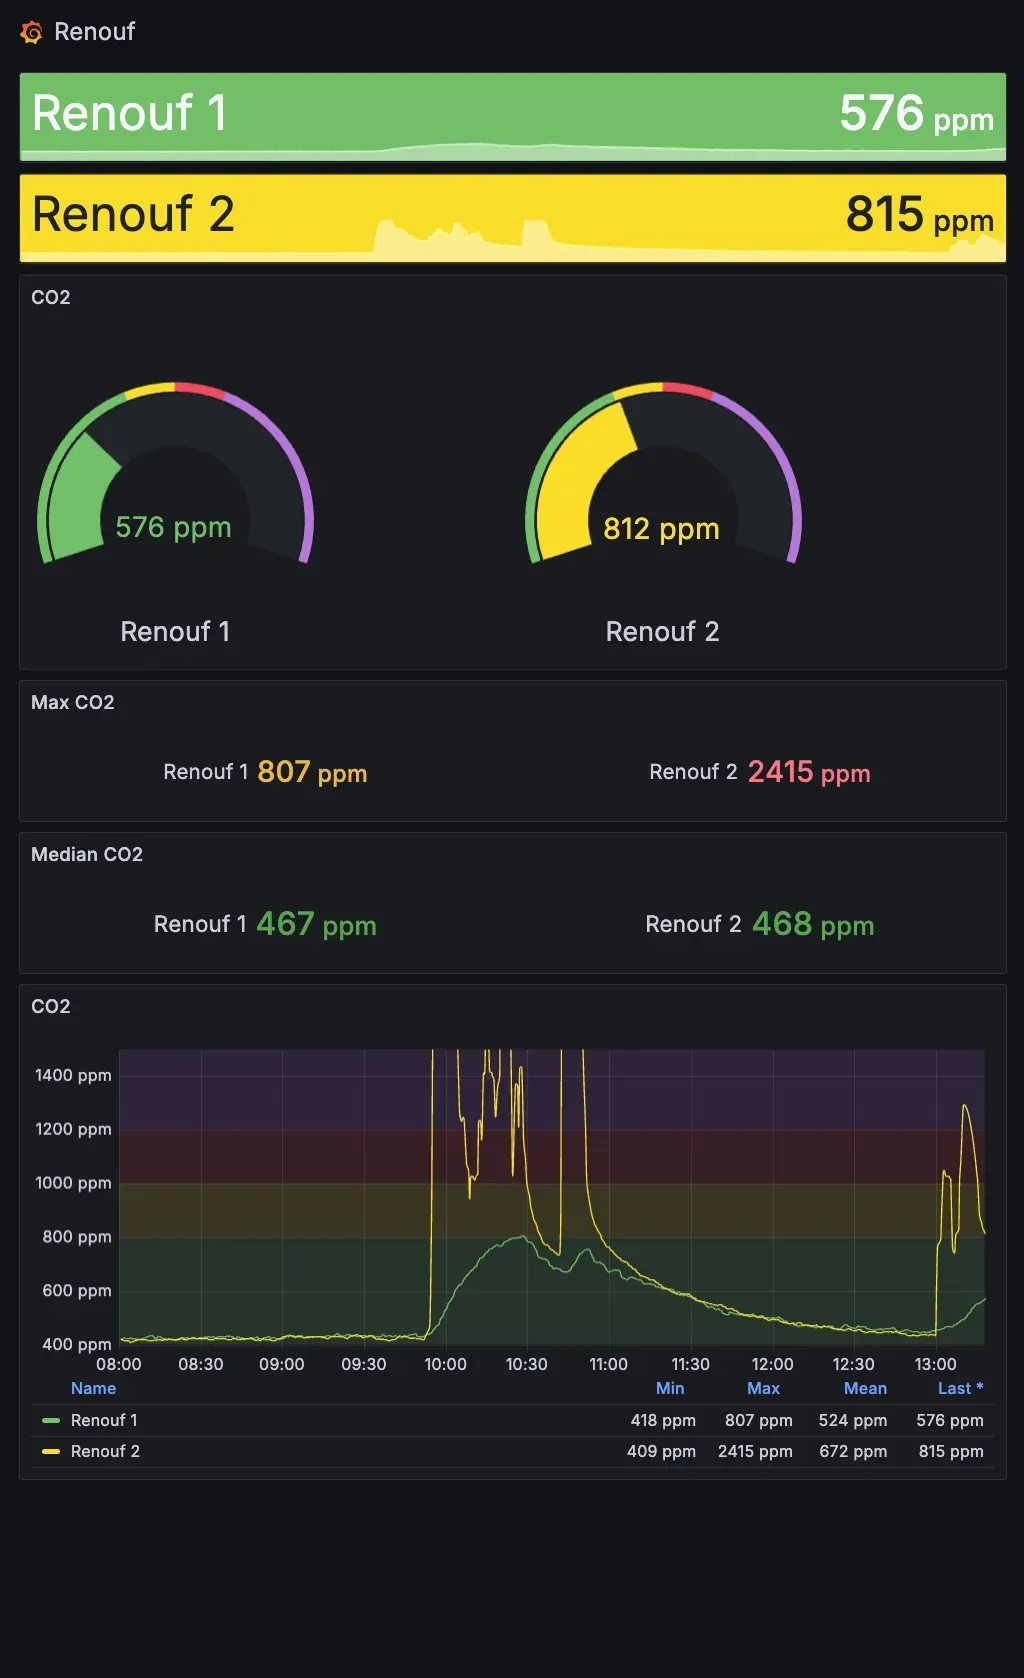Open the CO2 gauge panel title menu
Image resolution: width=1024 pixels, height=1678 pixels.
(51, 297)
